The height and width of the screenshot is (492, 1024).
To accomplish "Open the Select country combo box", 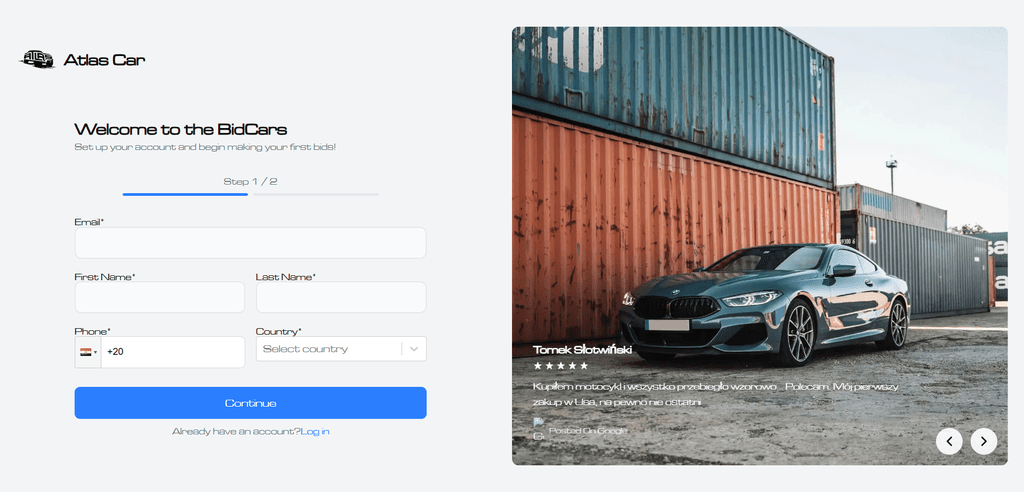I will click(x=341, y=349).
